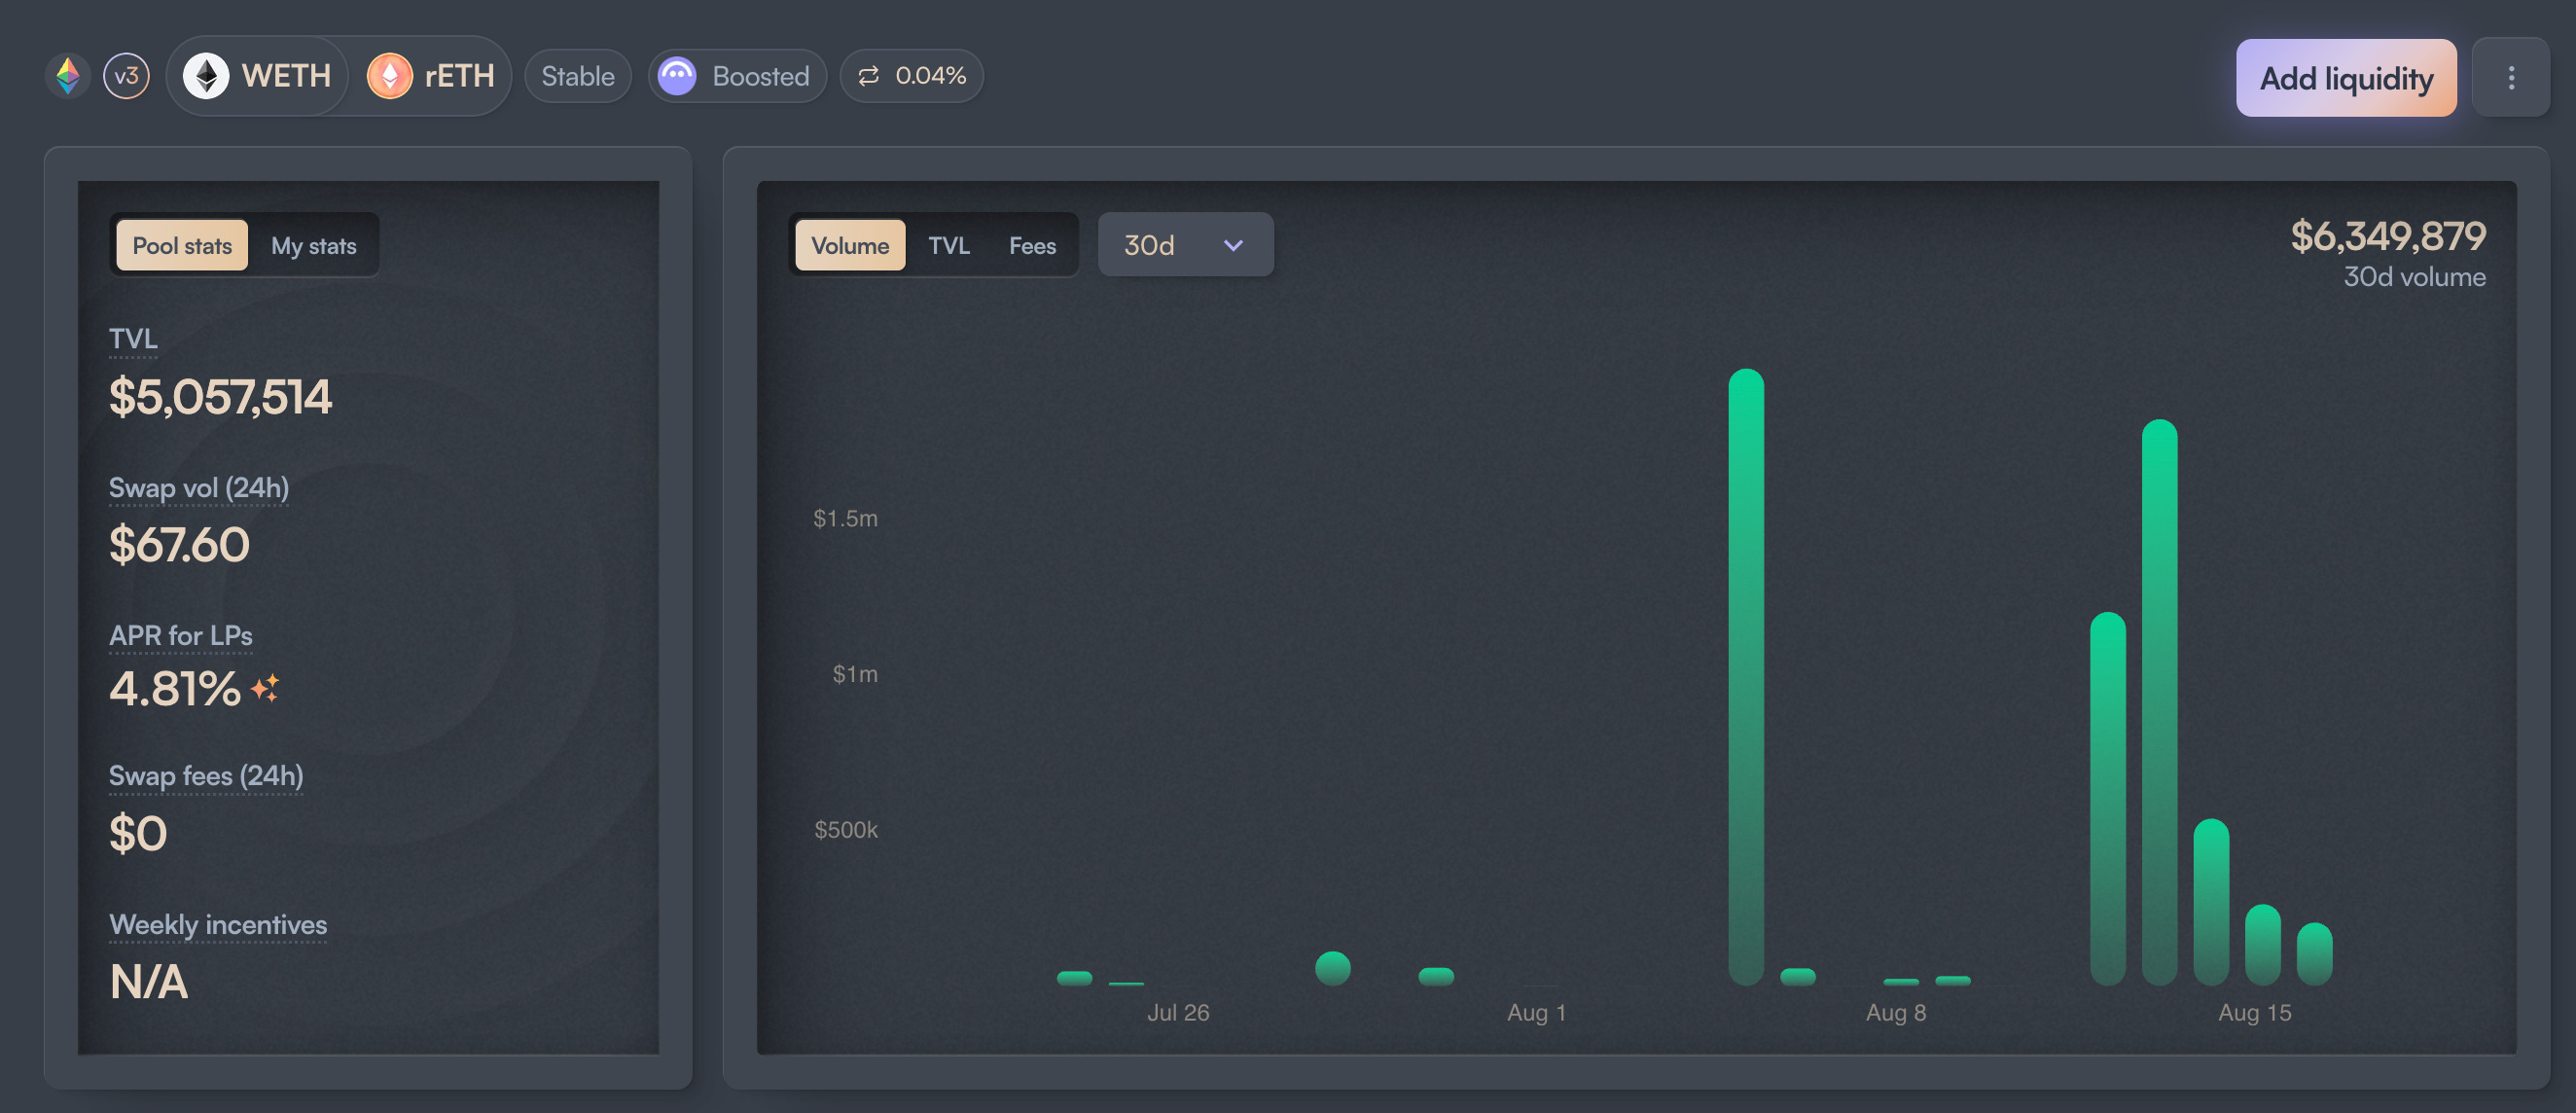This screenshot has width=2576, height=1113.
Task: Click the $500k axis label
Action: point(846,829)
